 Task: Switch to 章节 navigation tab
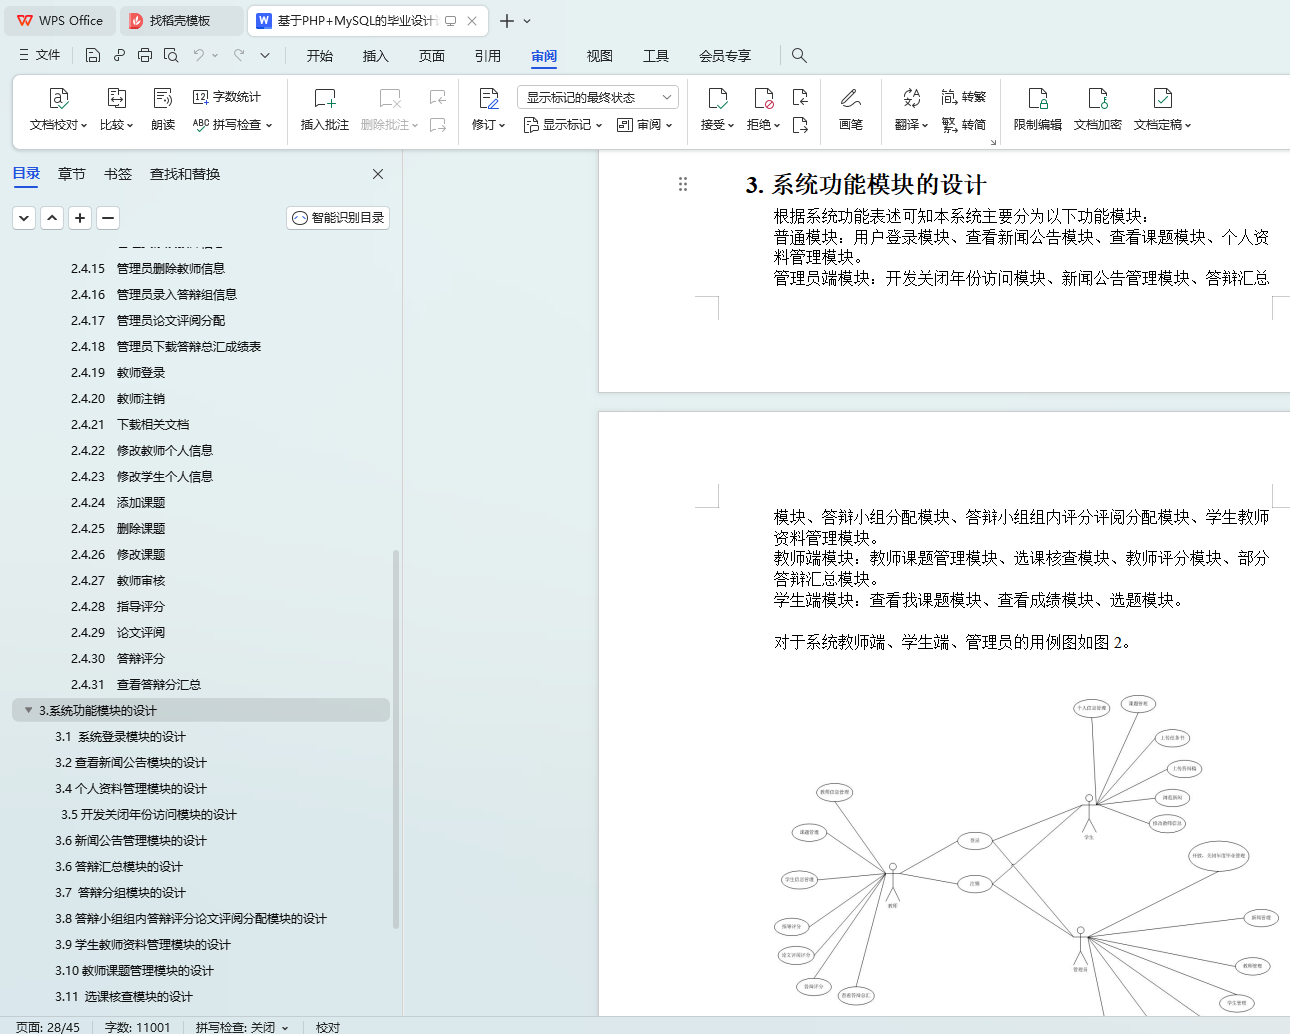(x=72, y=174)
